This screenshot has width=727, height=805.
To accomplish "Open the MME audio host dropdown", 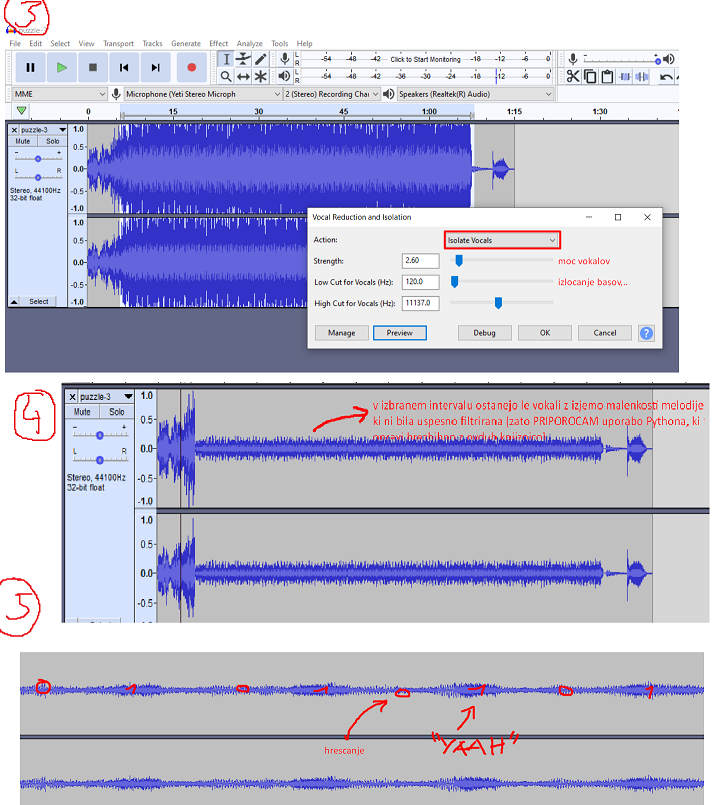I will (58, 94).
